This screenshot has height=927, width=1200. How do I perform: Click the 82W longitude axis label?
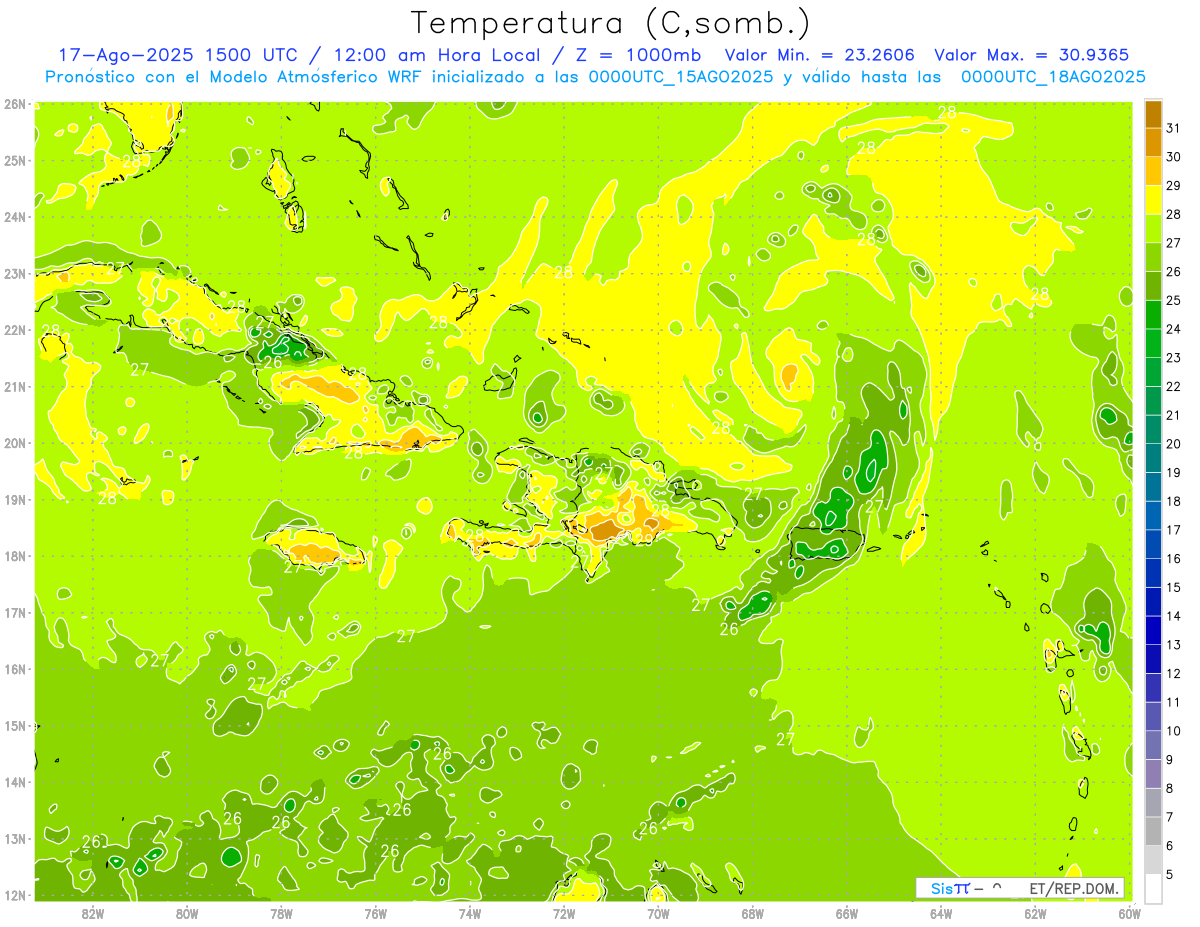point(93,913)
